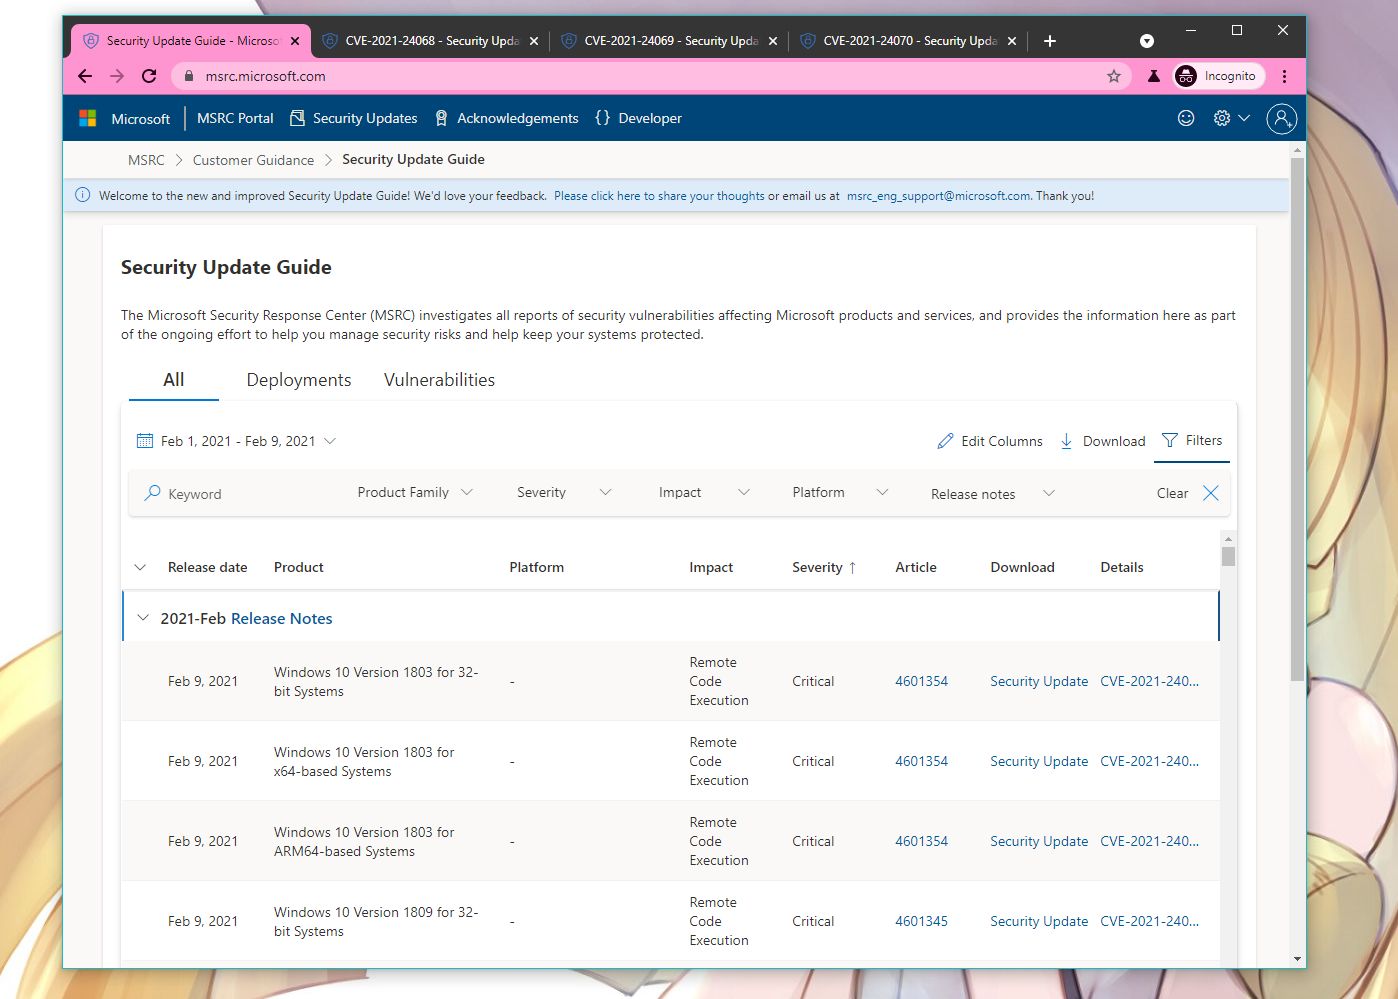This screenshot has height=999, width=1398.
Task: Switch to the CVE-2021-24069 browser tab
Action: [669, 41]
